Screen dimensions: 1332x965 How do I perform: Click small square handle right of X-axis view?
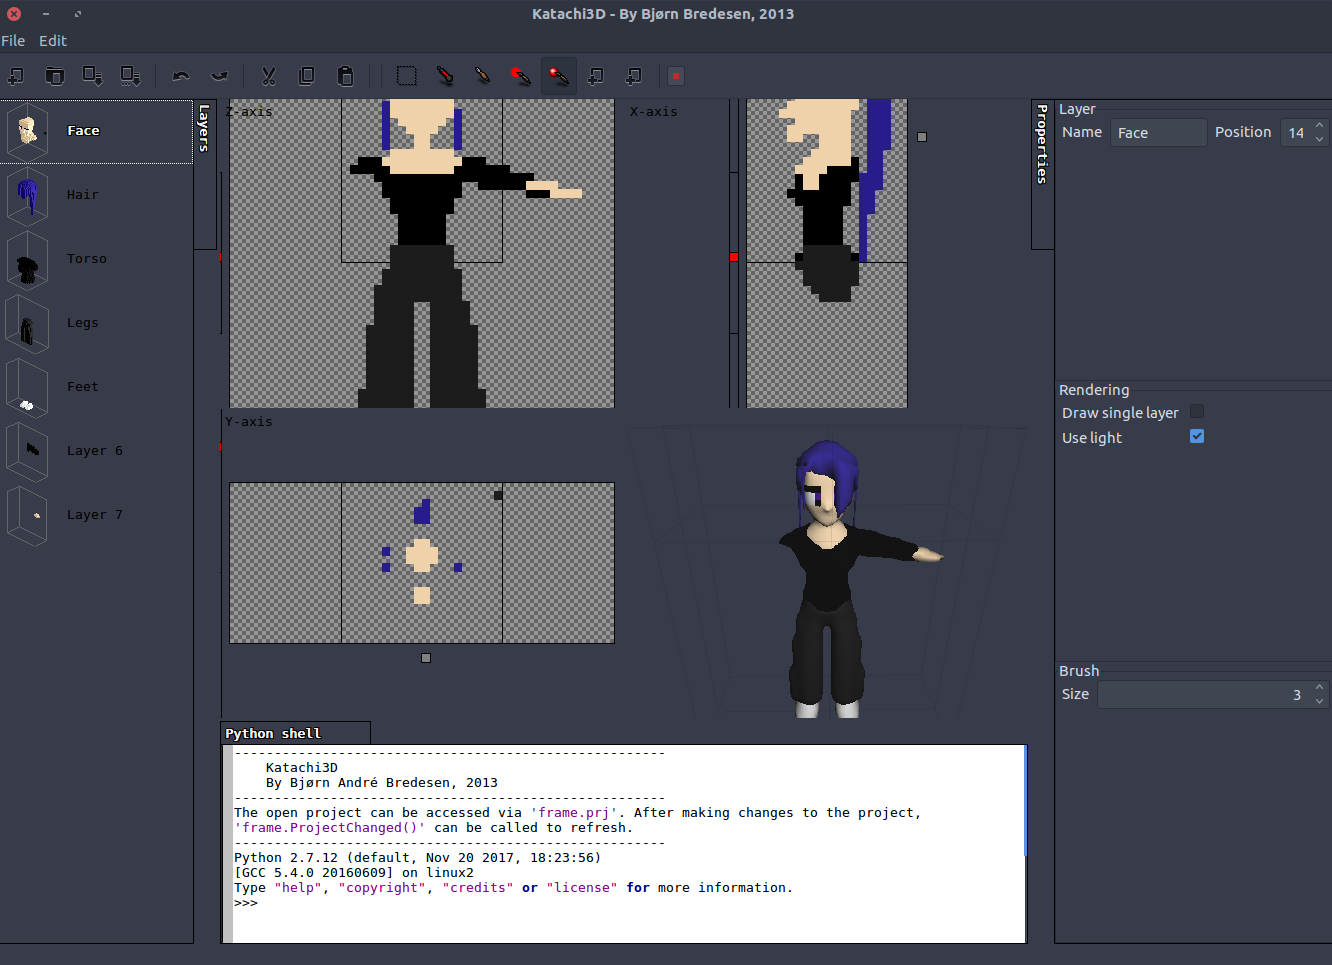[x=922, y=137]
